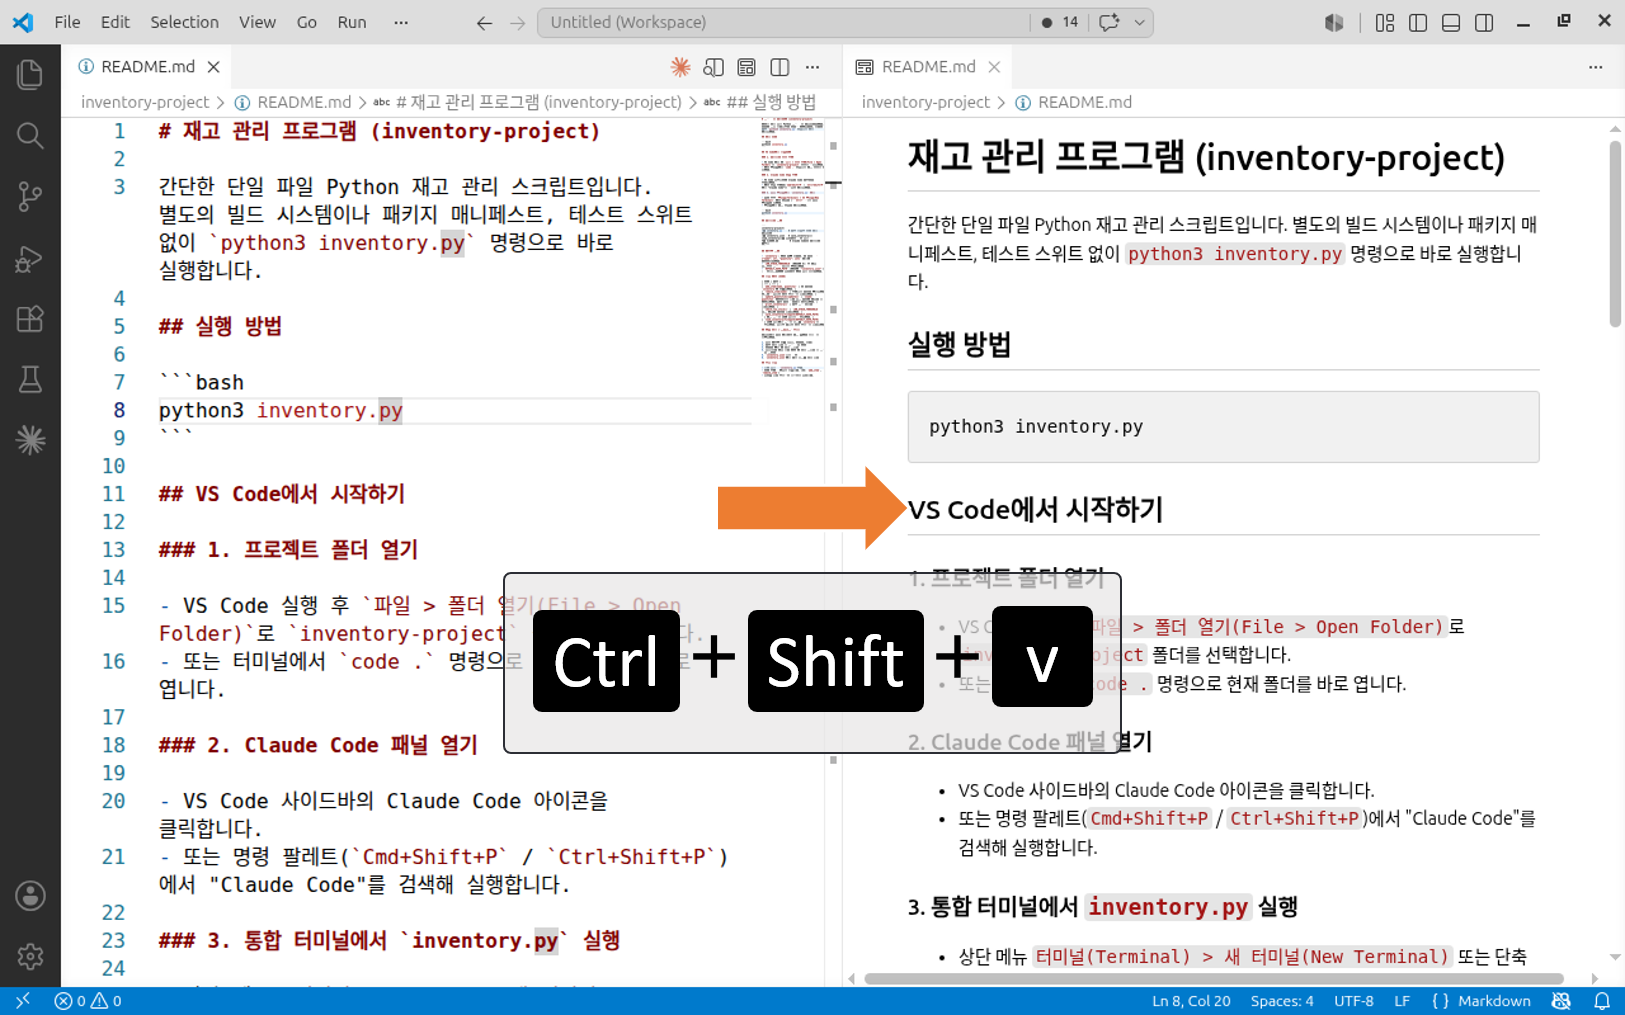Image resolution: width=1625 pixels, height=1015 pixels.
Task: Open the File menu
Action: coord(67,22)
